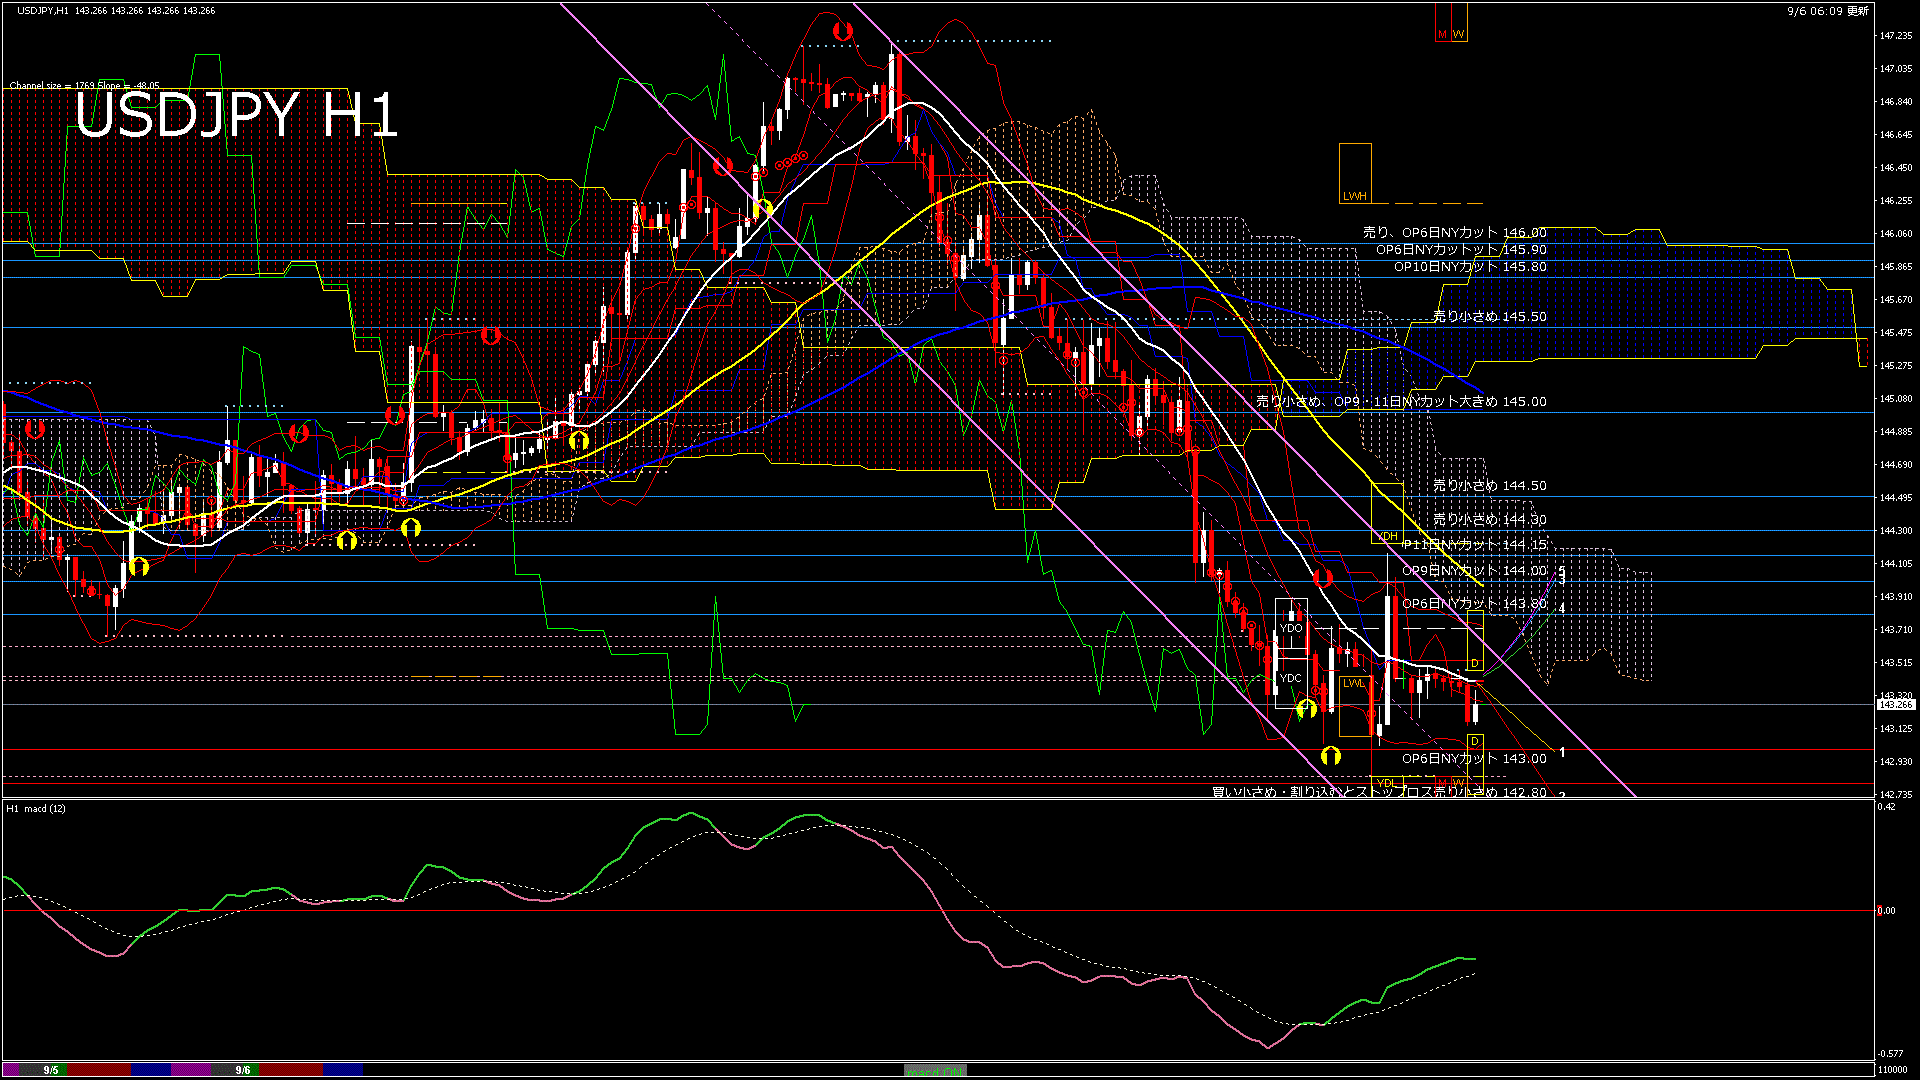Click the YDH level label

pyautogui.click(x=1387, y=537)
